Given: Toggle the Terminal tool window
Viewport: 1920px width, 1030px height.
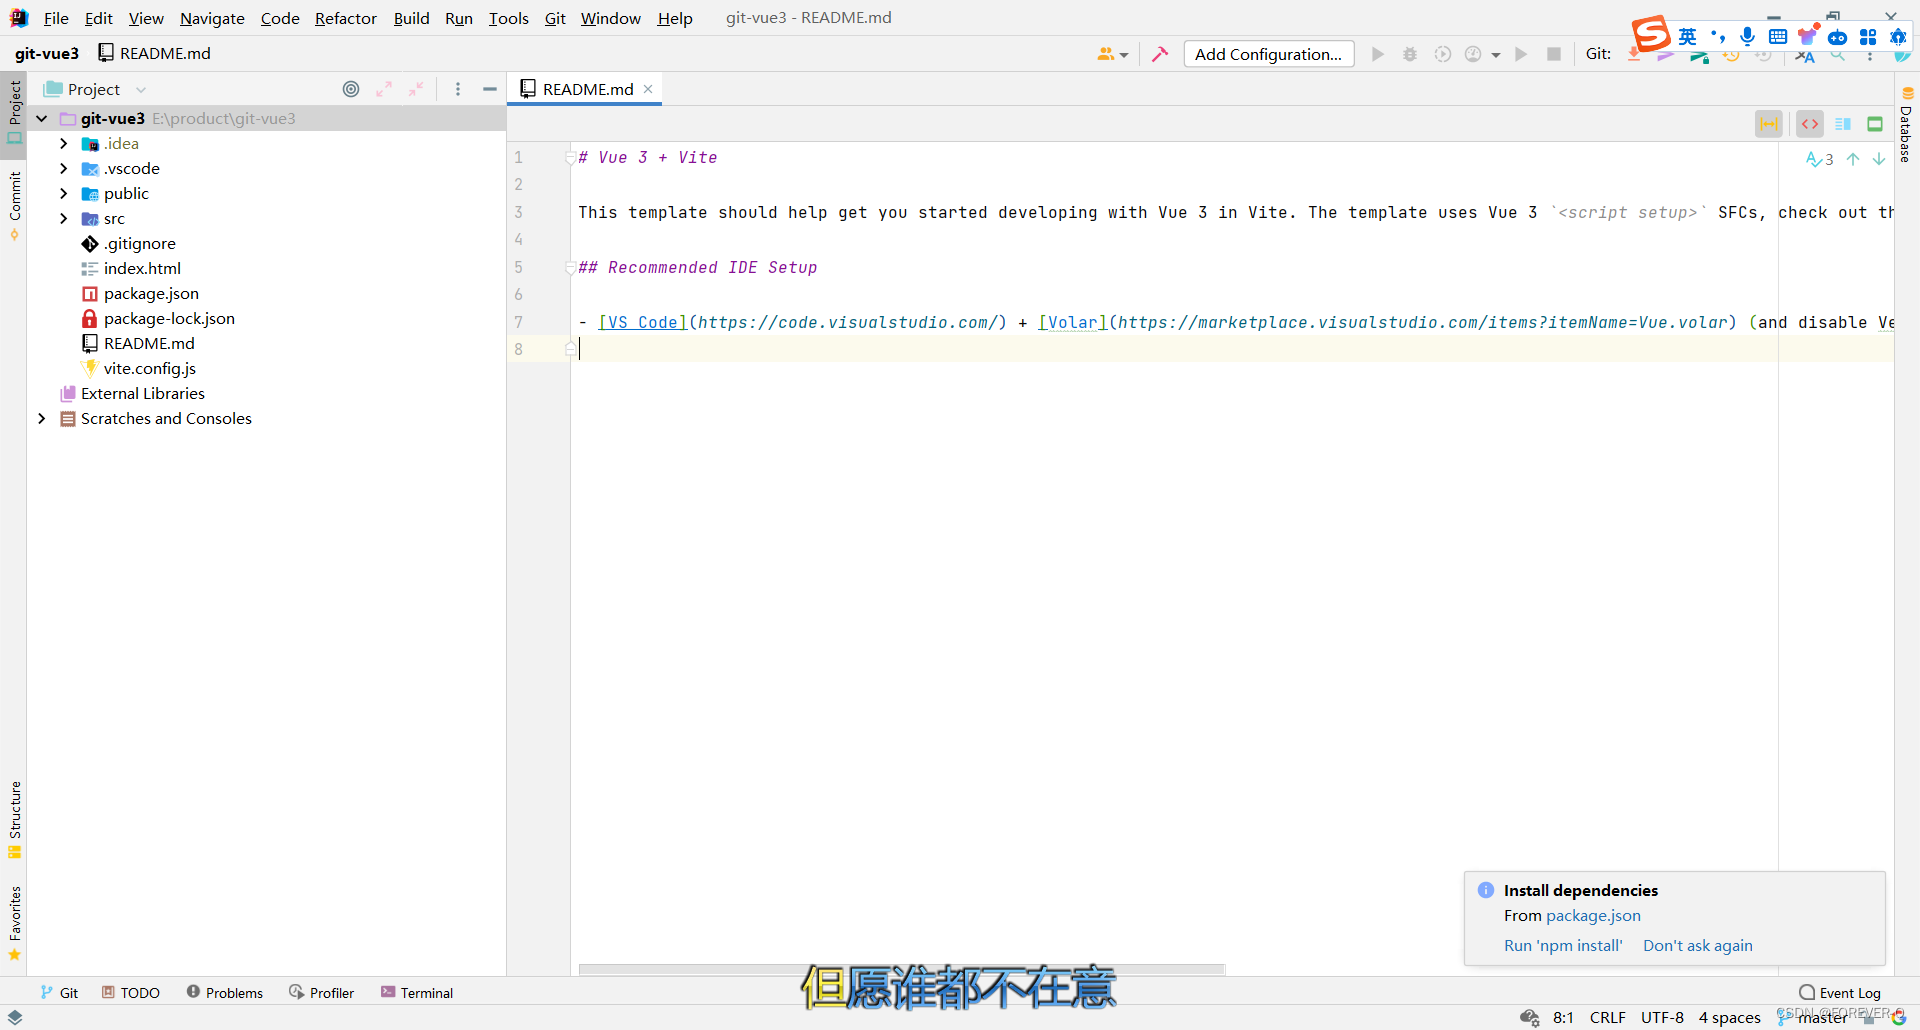Looking at the screenshot, I should (417, 992).
